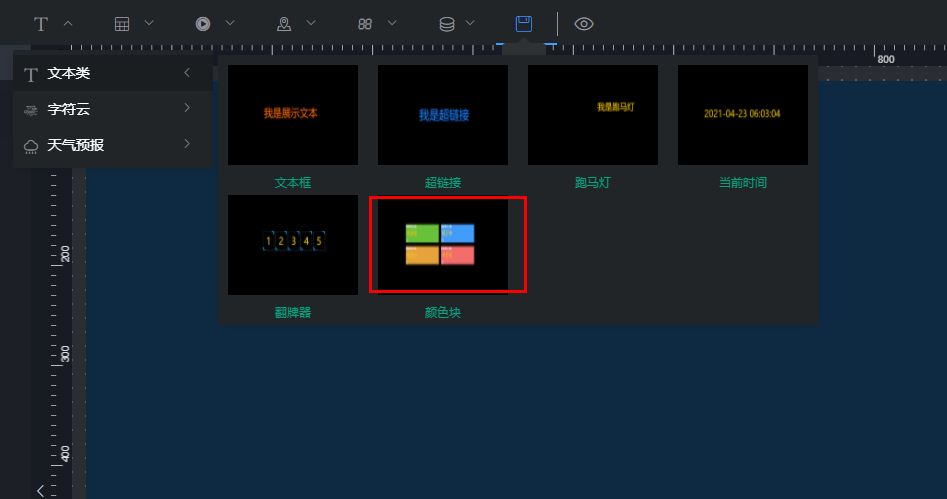Choose the 当前时间 component thumbnail

743,115
